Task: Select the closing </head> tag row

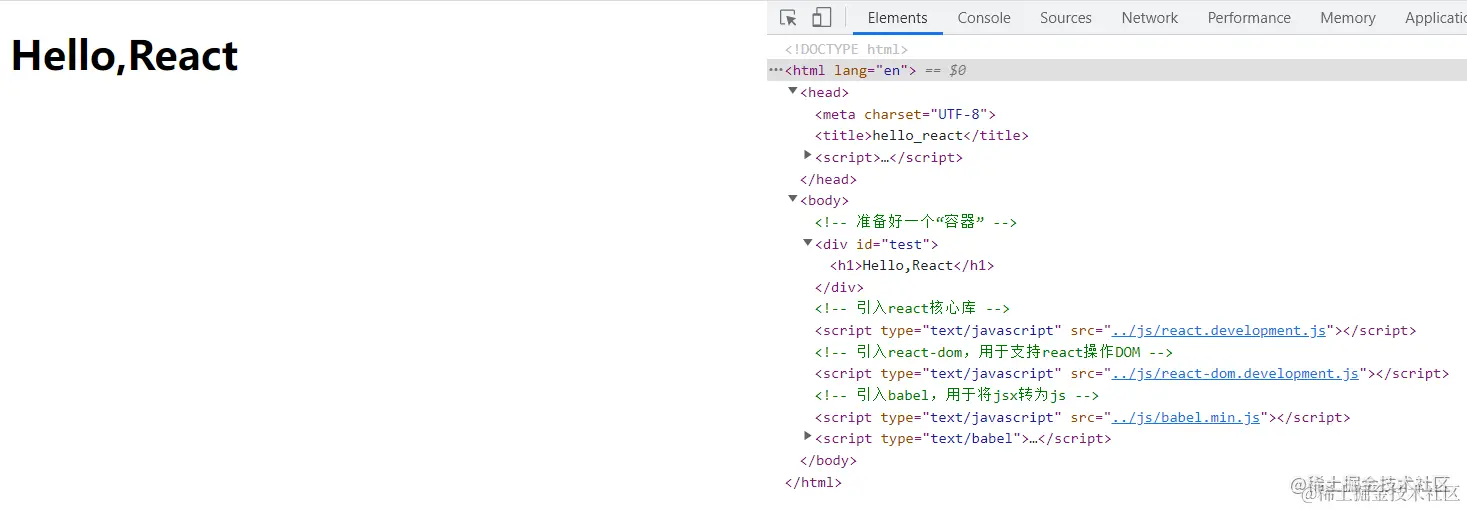Action: pyautogui.click(x=828, y=179)
